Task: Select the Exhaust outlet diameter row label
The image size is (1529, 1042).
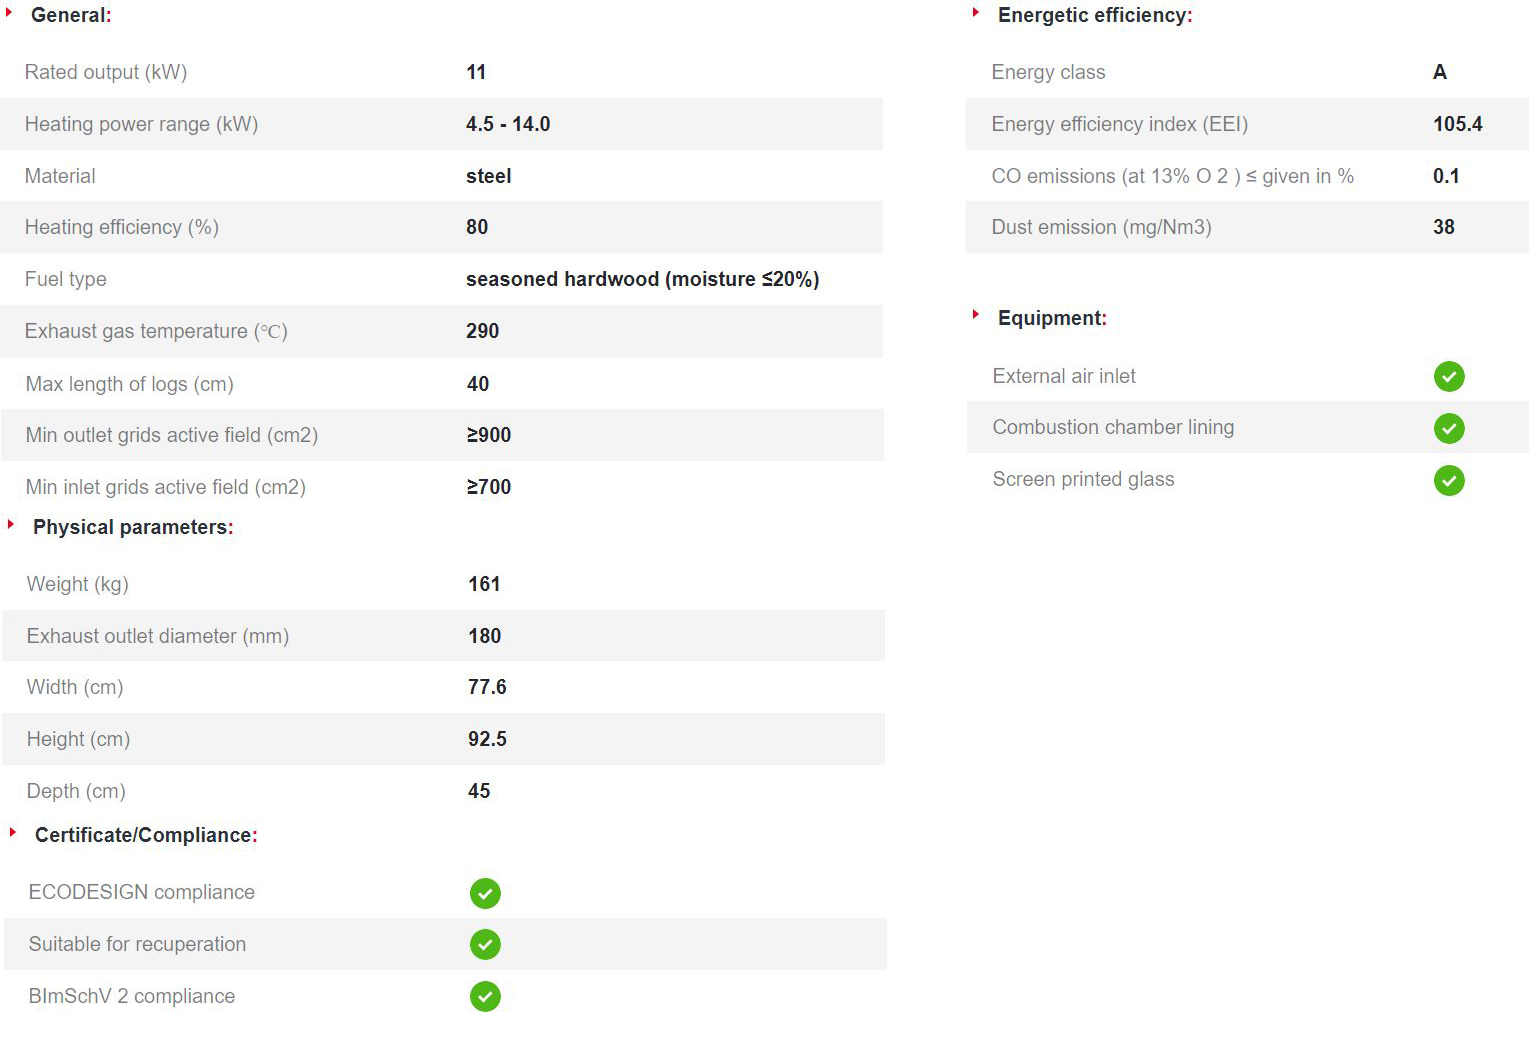Action: (x=158, y=636)
